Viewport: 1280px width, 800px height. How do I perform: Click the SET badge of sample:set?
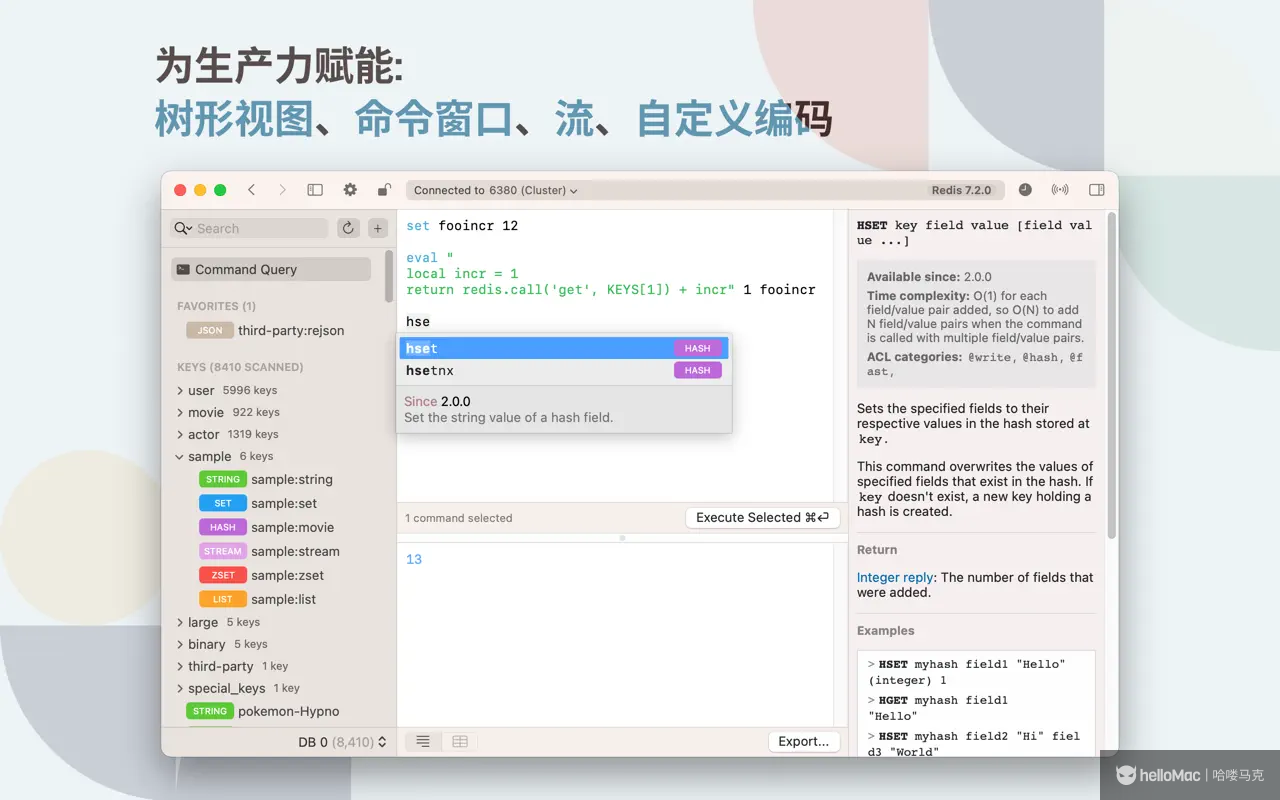223,503
